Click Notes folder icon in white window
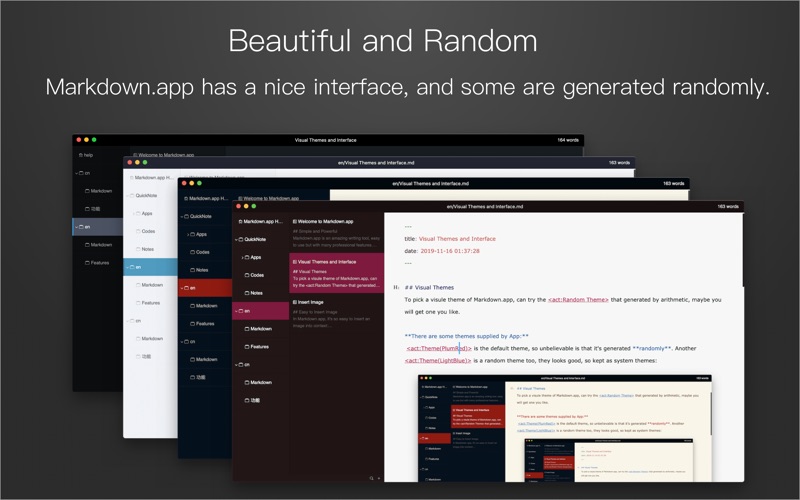Image resolution: width=800 pixels, height=500 pixels. point(138,249)
